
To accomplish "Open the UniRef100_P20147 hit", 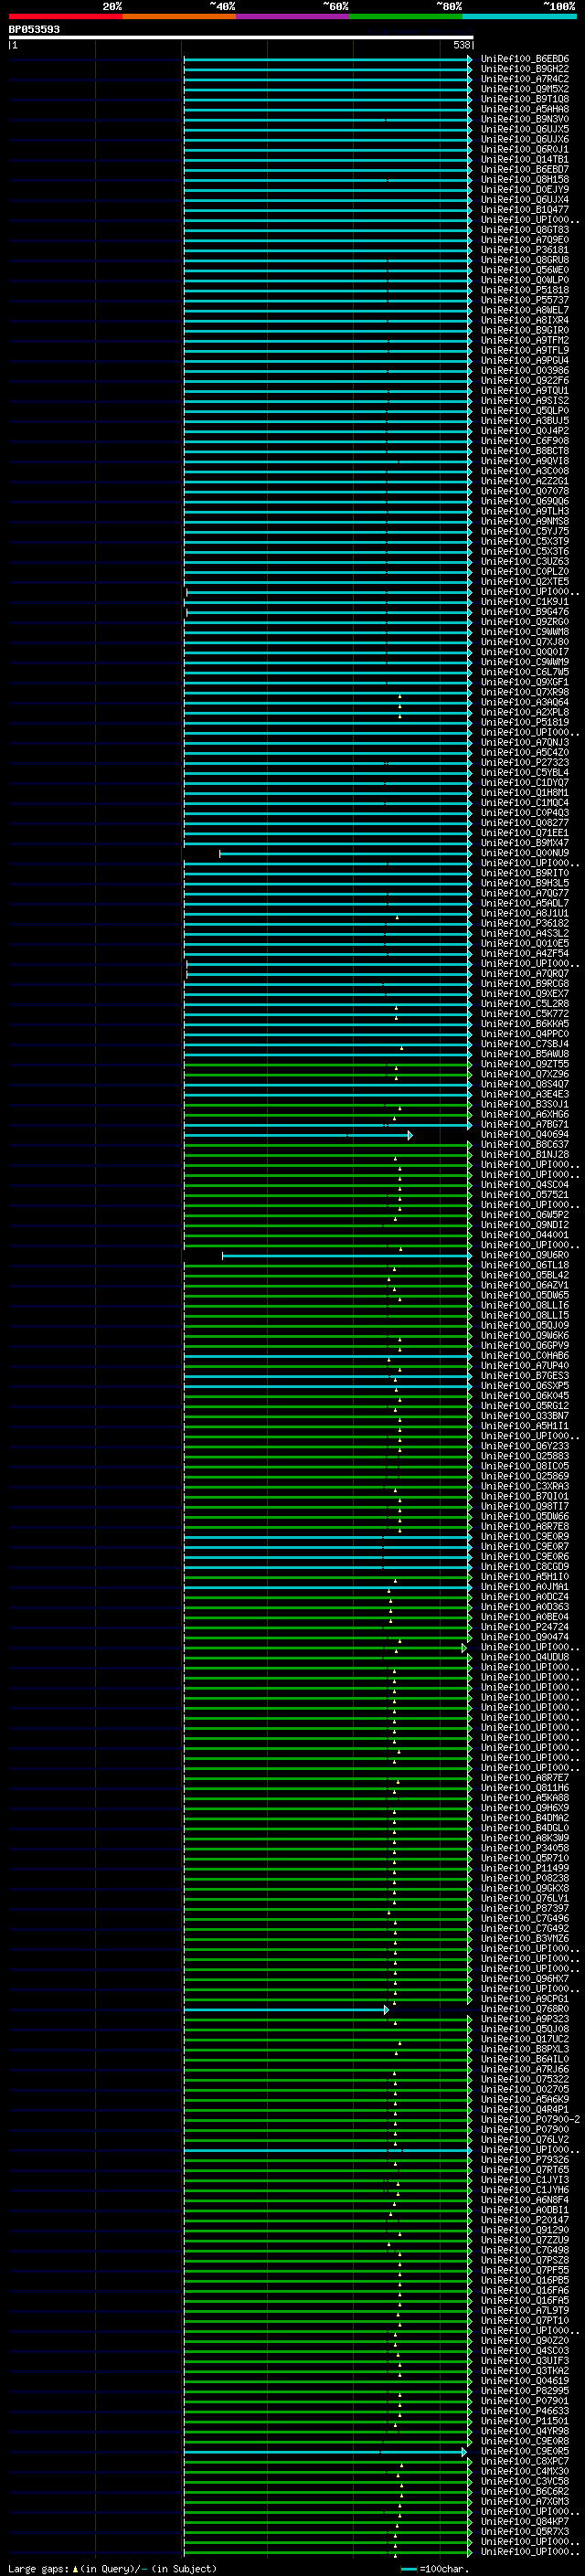I will point(525,2220).
